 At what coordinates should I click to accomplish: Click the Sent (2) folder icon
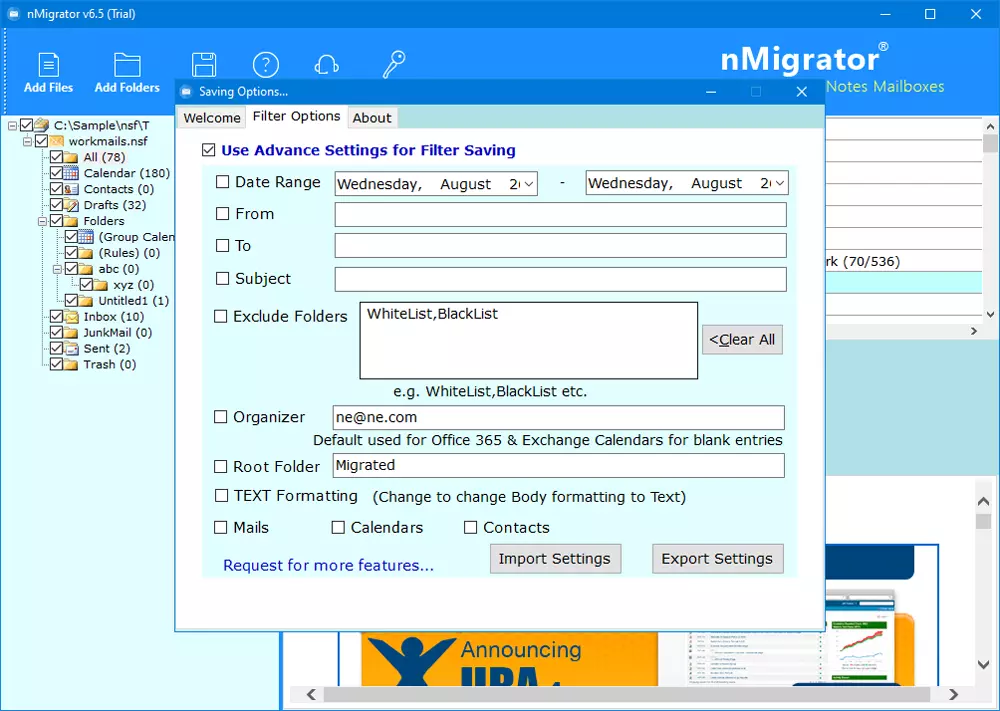[71, 348]
